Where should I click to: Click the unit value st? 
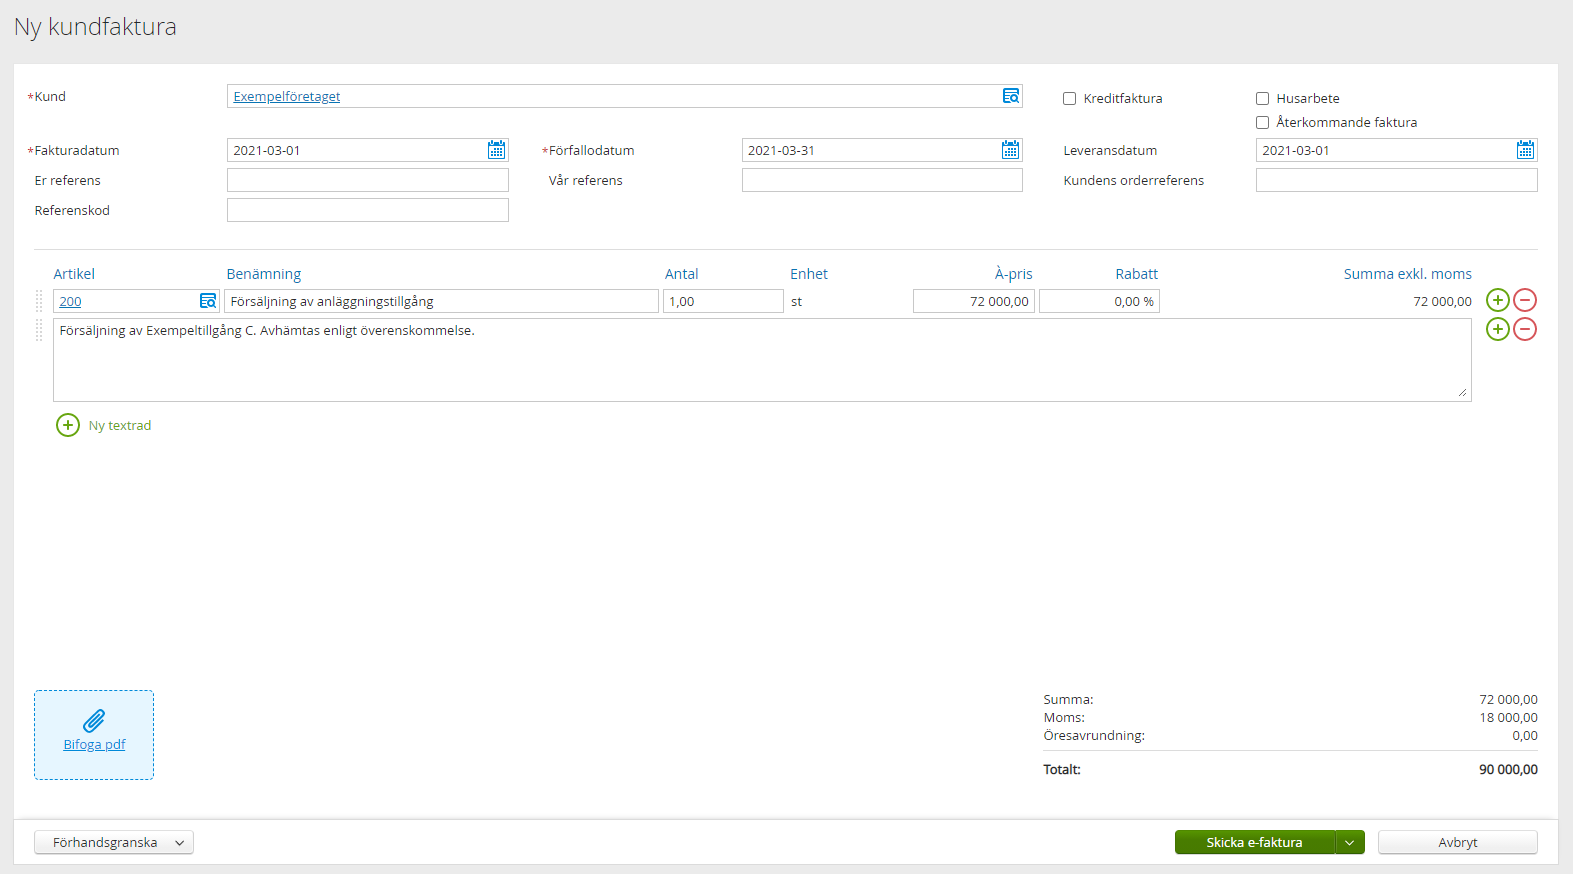pyautogui.click(x=797, y=301)
